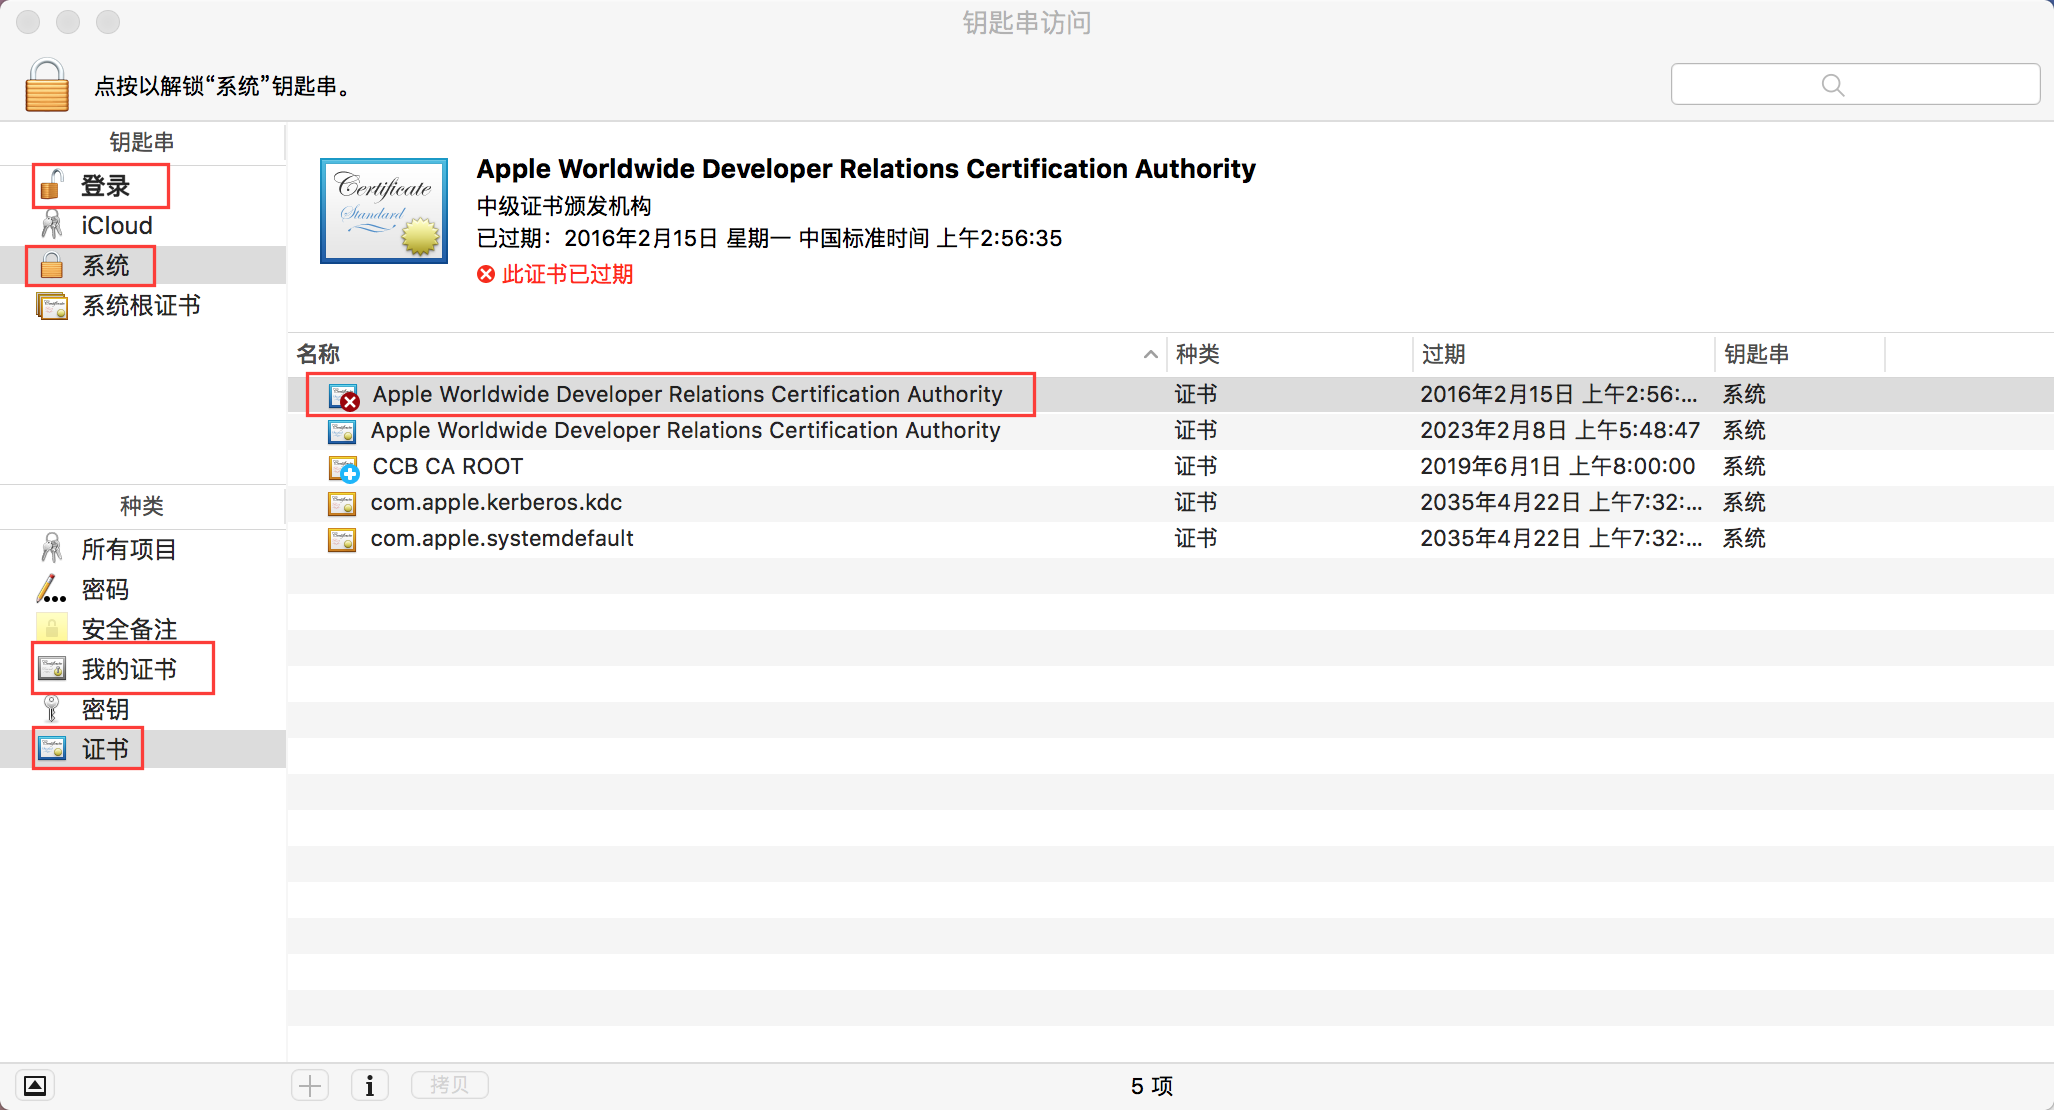2054x1110 pixels.
Task: Click the padlock icon to unlock System keychain
Action: (47, 85)
